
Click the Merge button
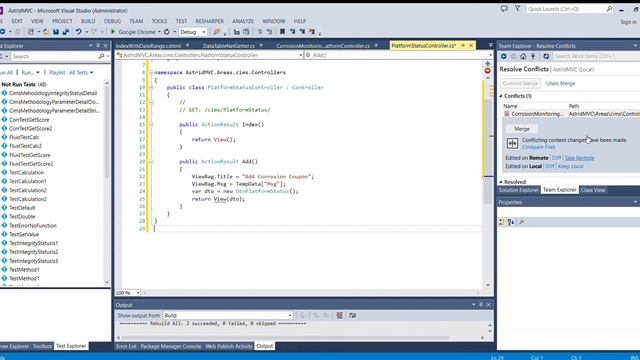[x=522, y=129]
